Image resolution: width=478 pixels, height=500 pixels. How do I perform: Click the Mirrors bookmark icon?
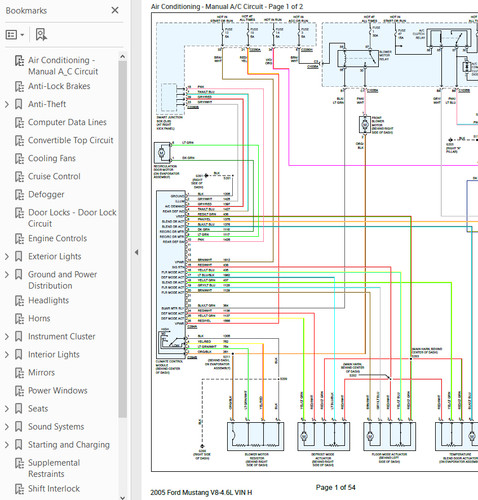[x=19, y=373]
